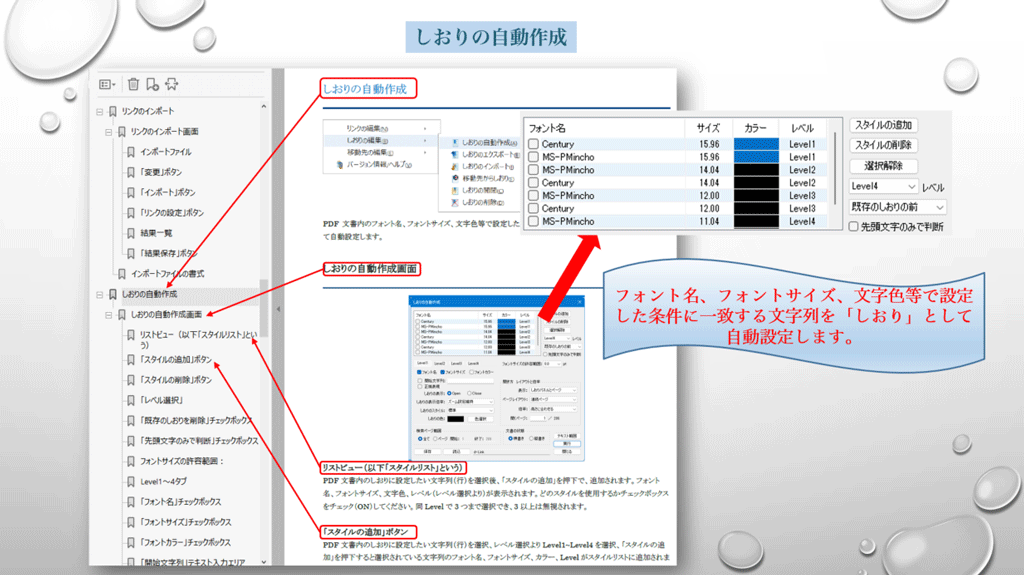
Task: Click bookmark icon beside 結果一覧
Action: pyautogui.click(x=130, y=233)
